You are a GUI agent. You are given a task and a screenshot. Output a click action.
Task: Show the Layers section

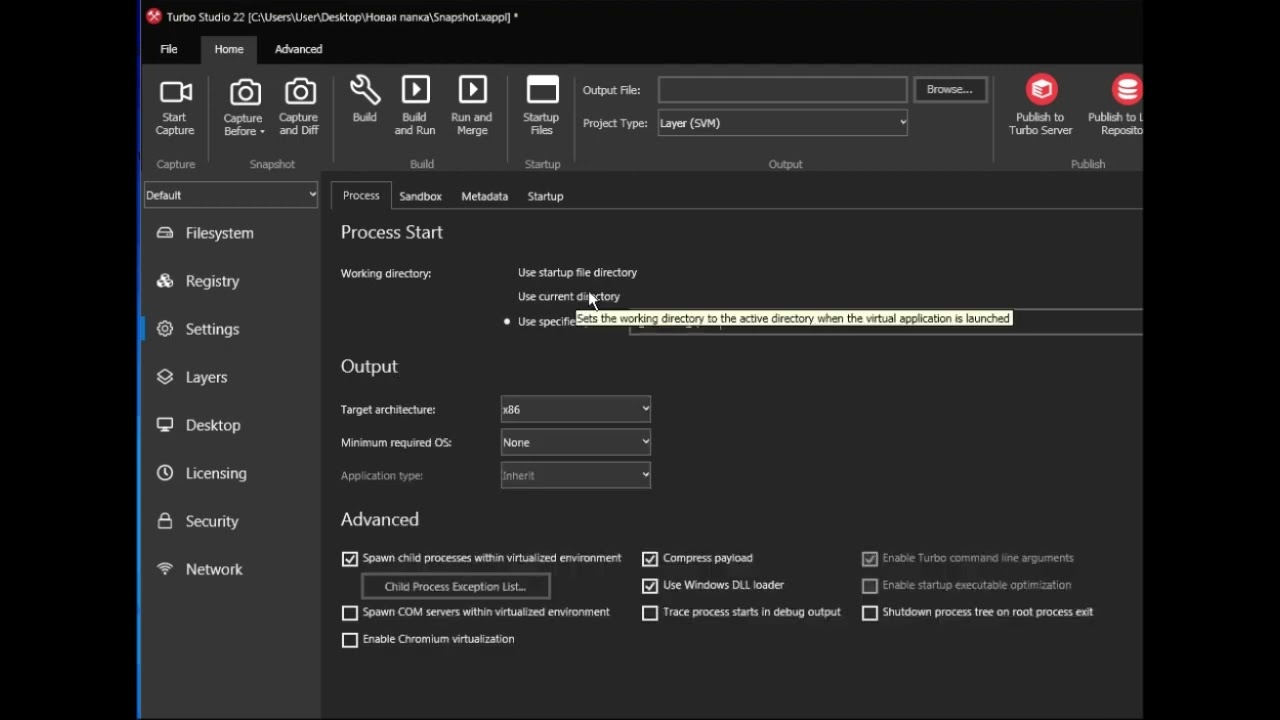[206, 377]
